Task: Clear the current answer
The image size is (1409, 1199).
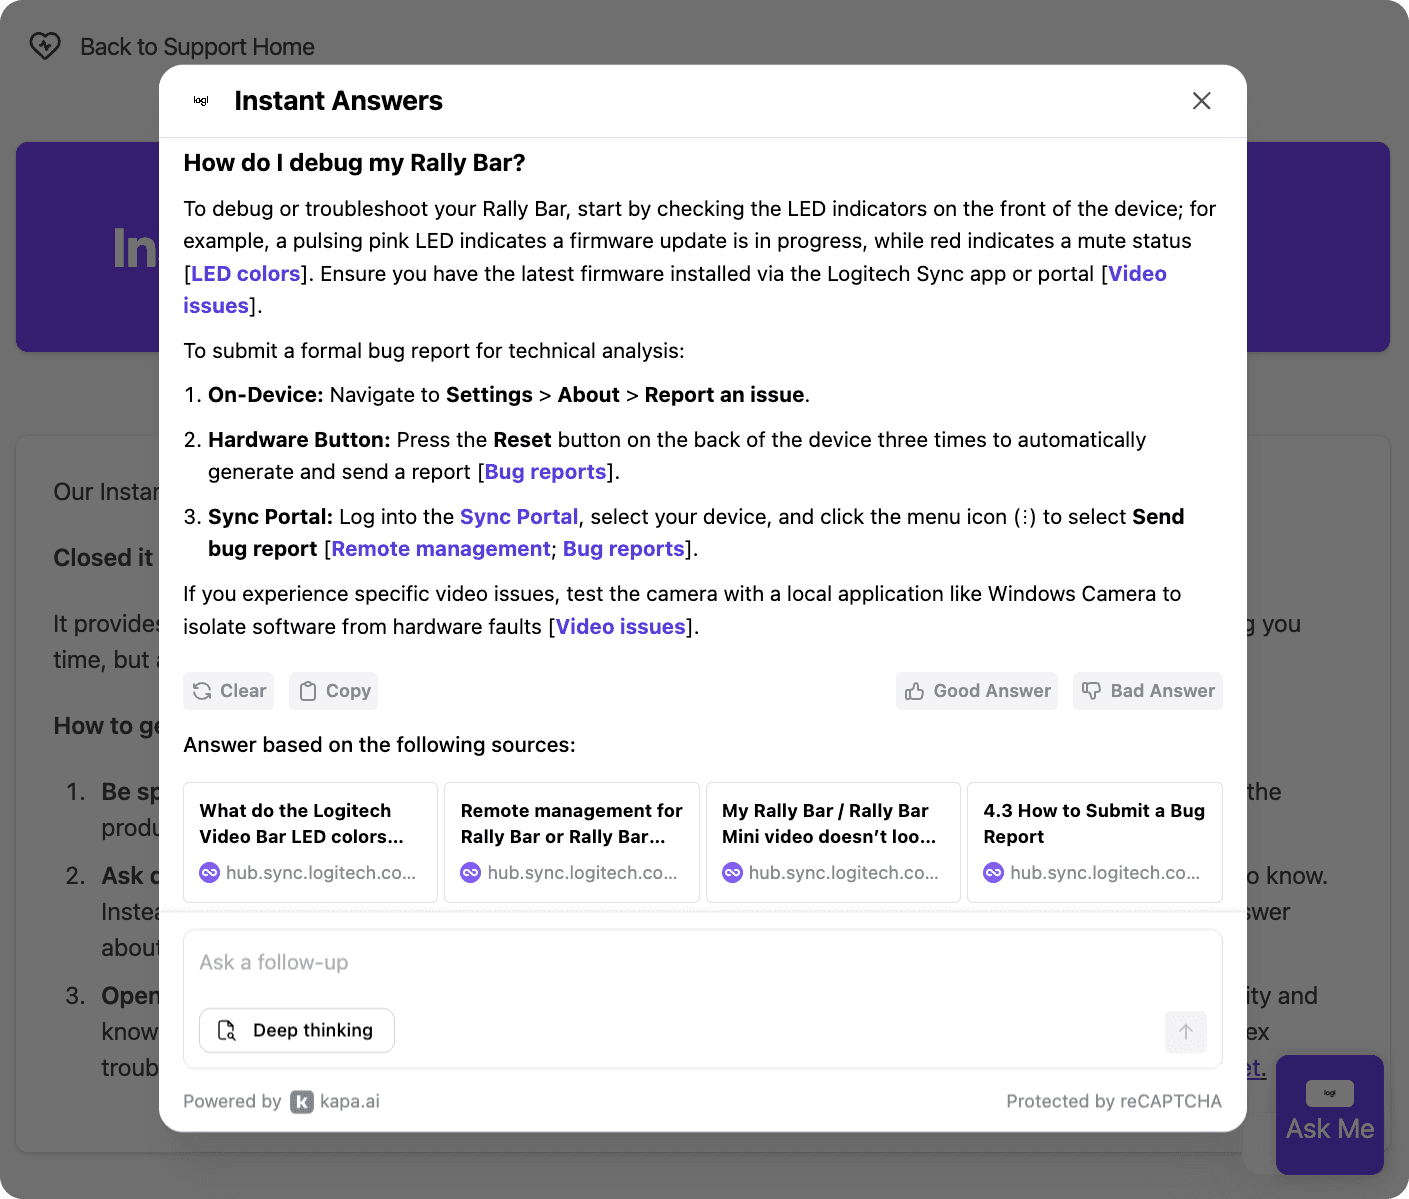Action: (x=229, y=691)
